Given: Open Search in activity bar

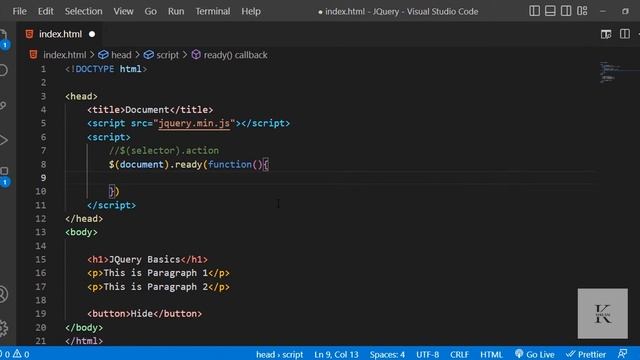Looking at the screenshot, I should tap(3, 70).
